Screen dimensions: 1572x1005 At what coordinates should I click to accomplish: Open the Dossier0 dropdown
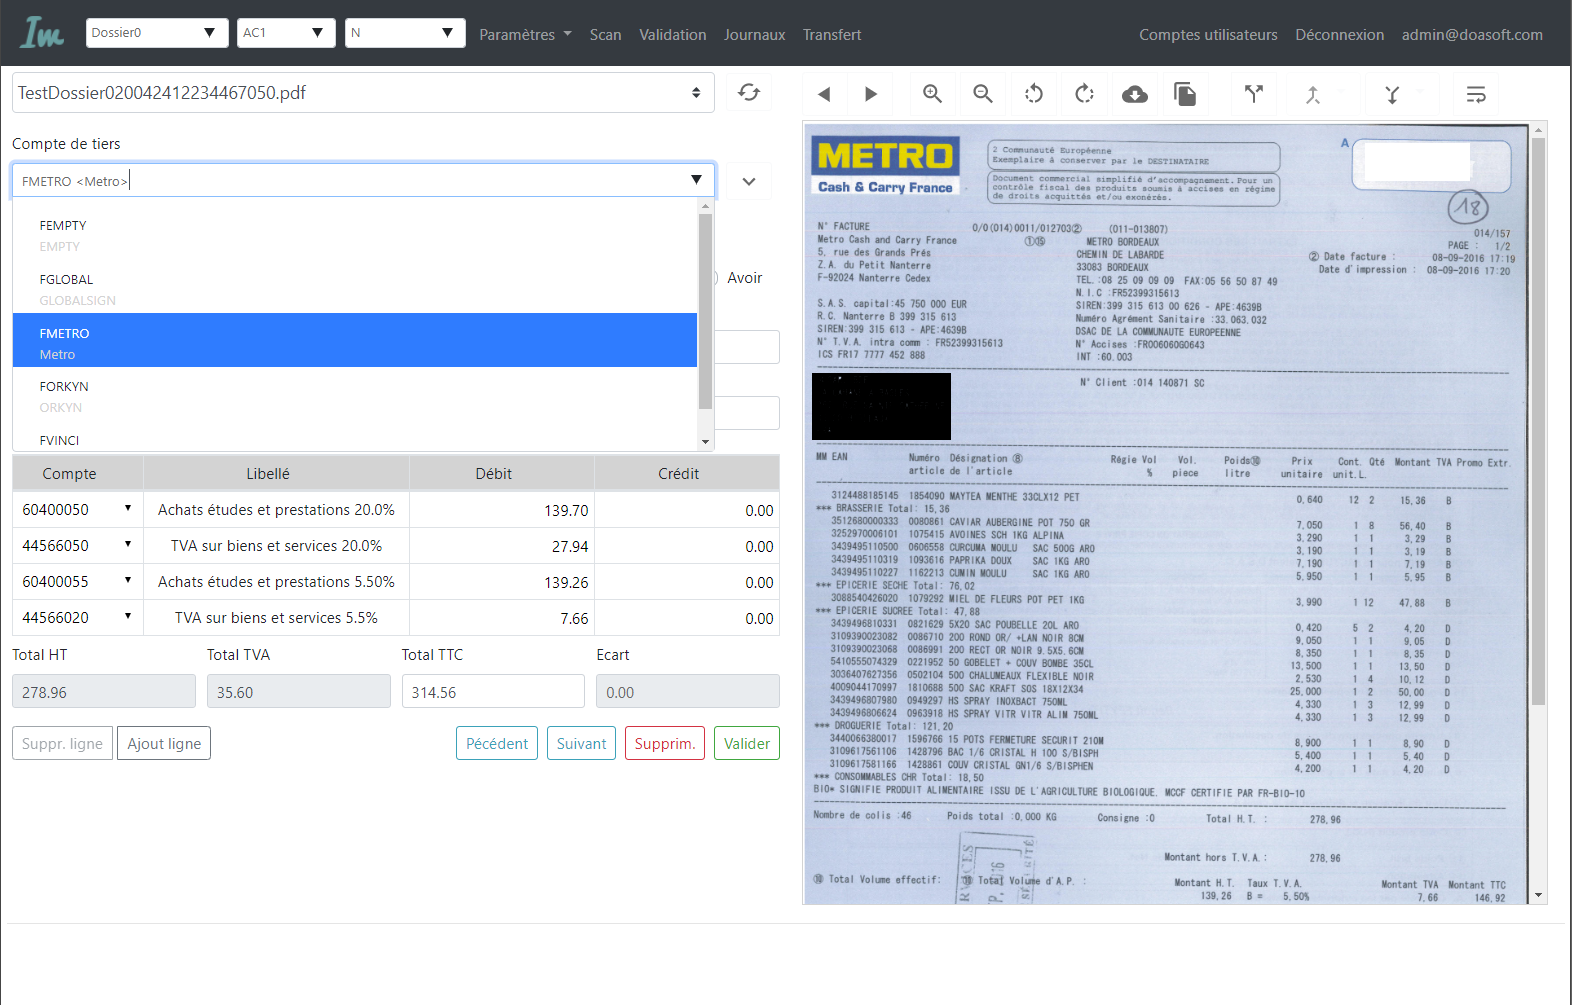coord(158,33)
